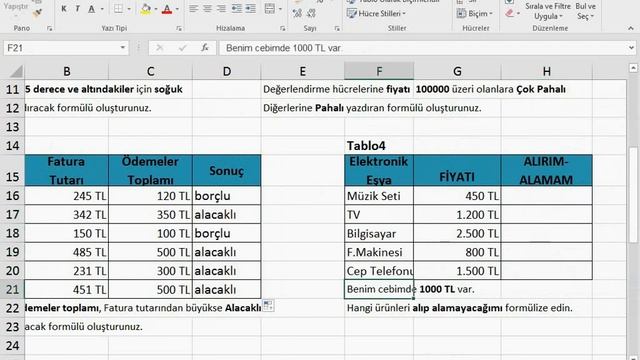Select the 1.200 TL cell
Screen dimensions: 640x360
(457, 214)
